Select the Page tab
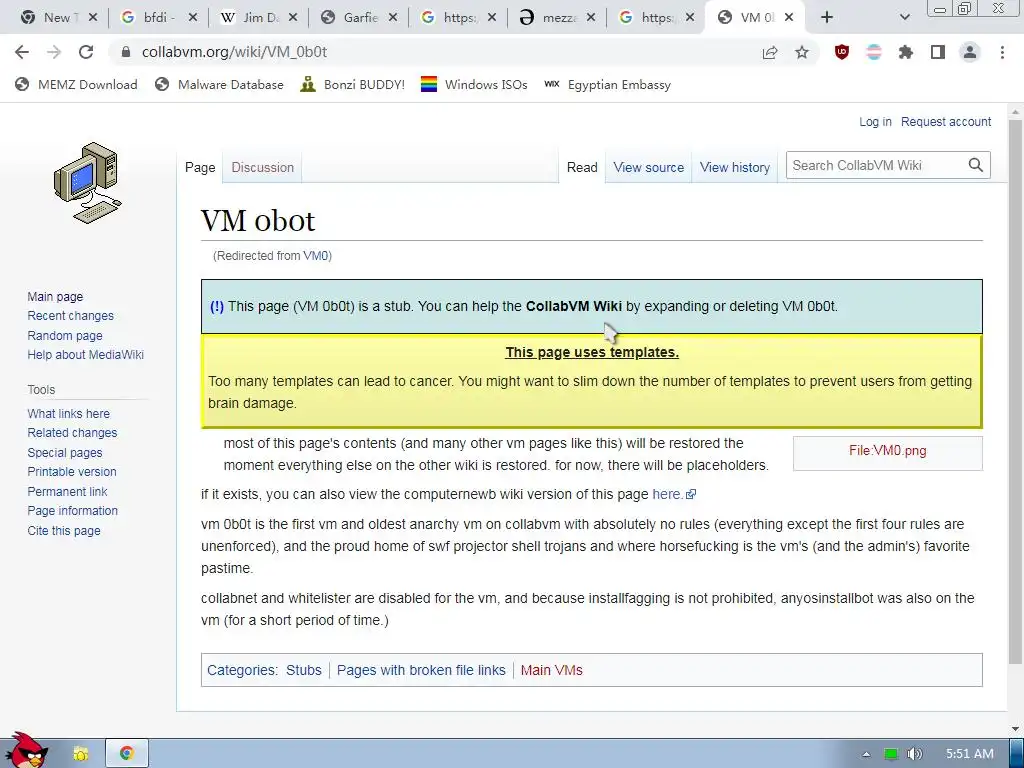Image resolution: width=1024 pixels, height=768 pixels. point(200,167)
